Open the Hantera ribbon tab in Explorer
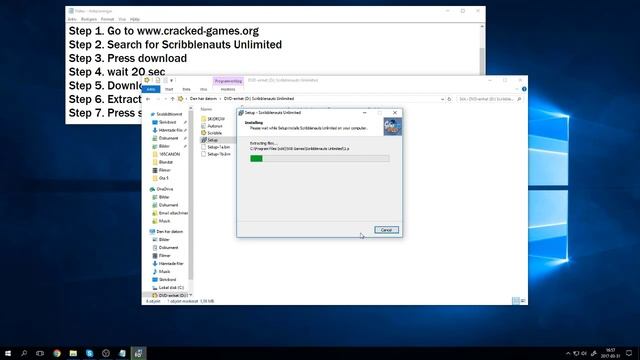The height and width of the screenshot is (360, 640). point(228,89)
